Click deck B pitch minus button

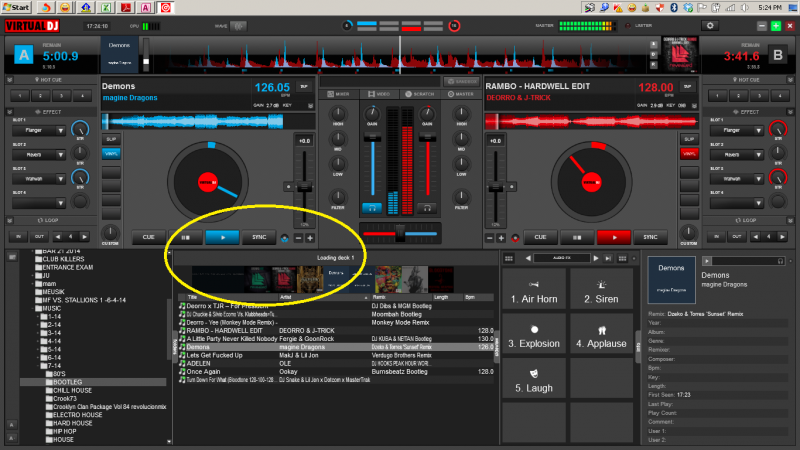pos(490,238)
